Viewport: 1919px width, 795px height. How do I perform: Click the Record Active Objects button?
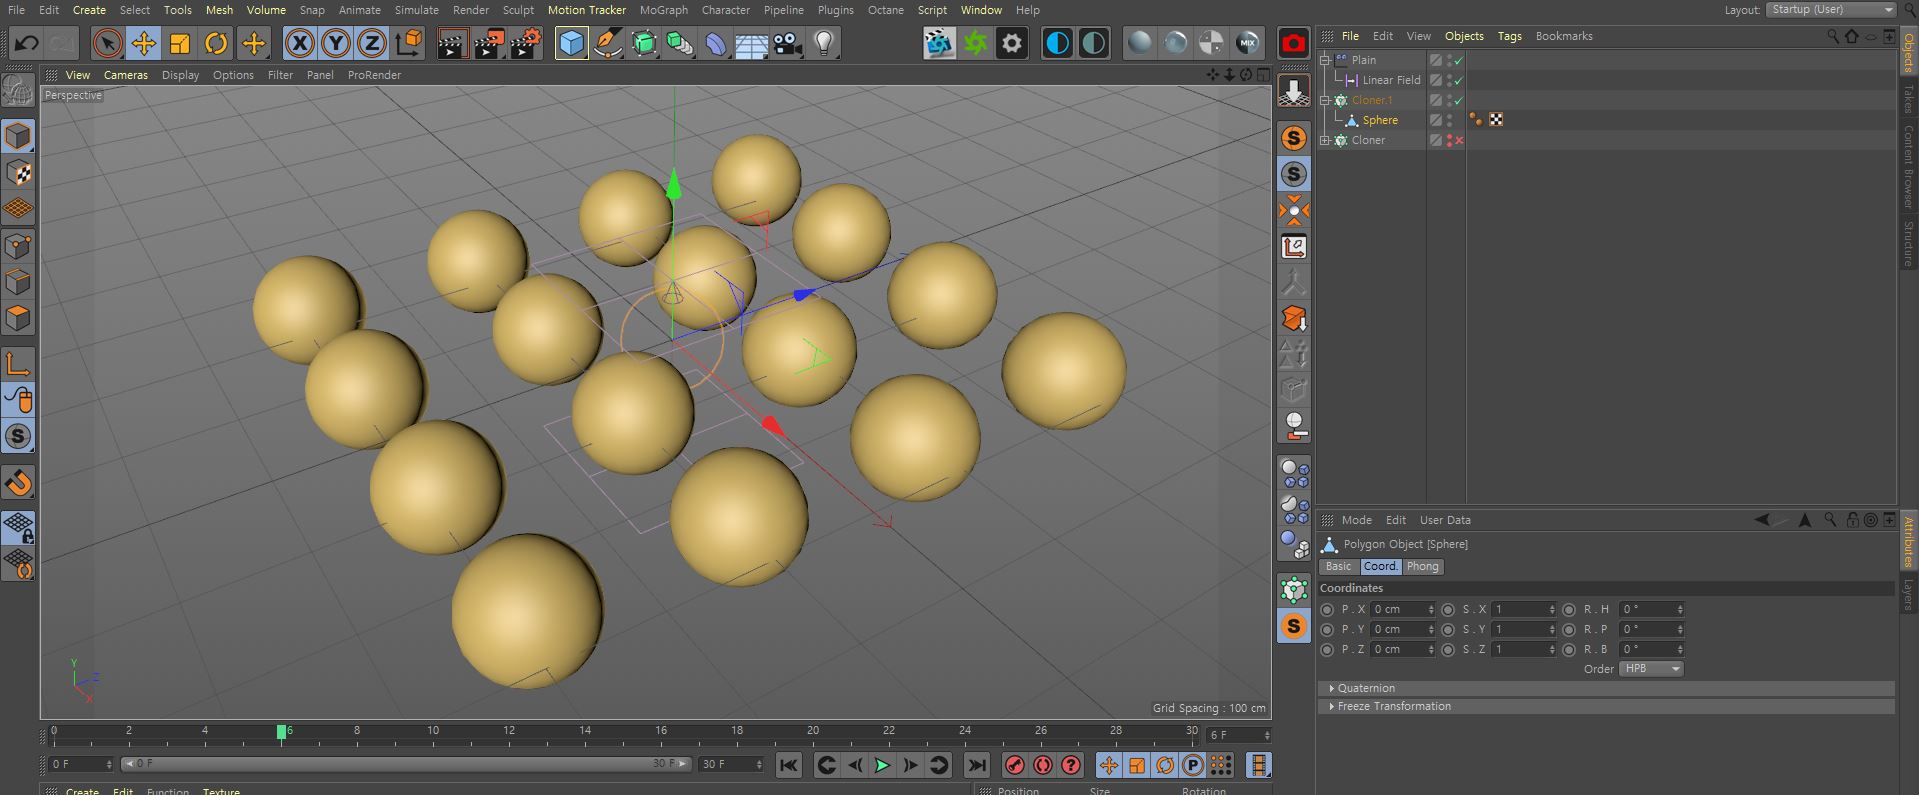1015,766
